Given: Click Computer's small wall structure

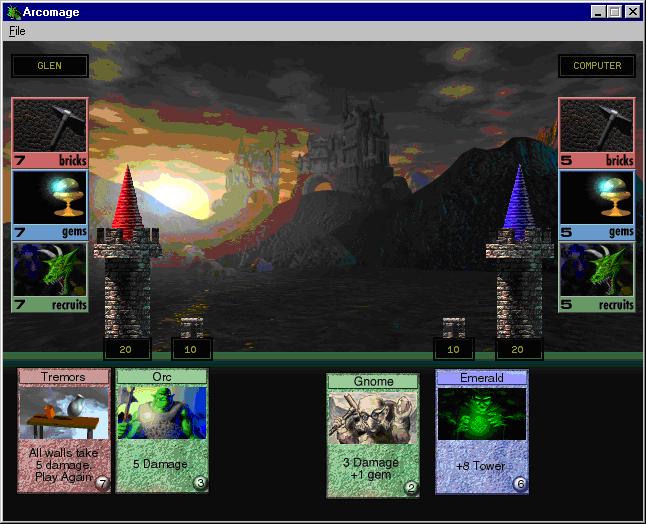Looking at the screenshot, I should tap(454, 328).
